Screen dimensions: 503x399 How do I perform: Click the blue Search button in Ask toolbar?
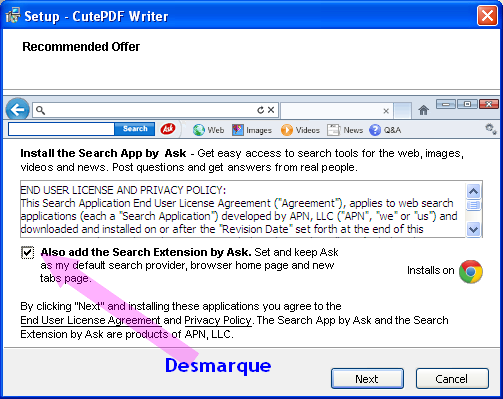pos(135,129)
